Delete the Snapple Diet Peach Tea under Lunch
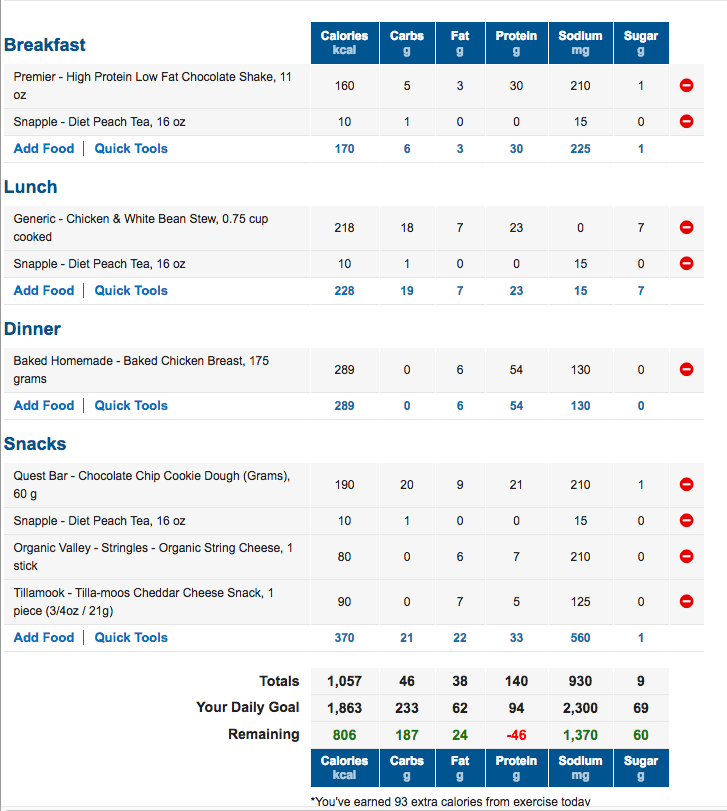Viewport: 727px width, 811px height. (686, 264)
